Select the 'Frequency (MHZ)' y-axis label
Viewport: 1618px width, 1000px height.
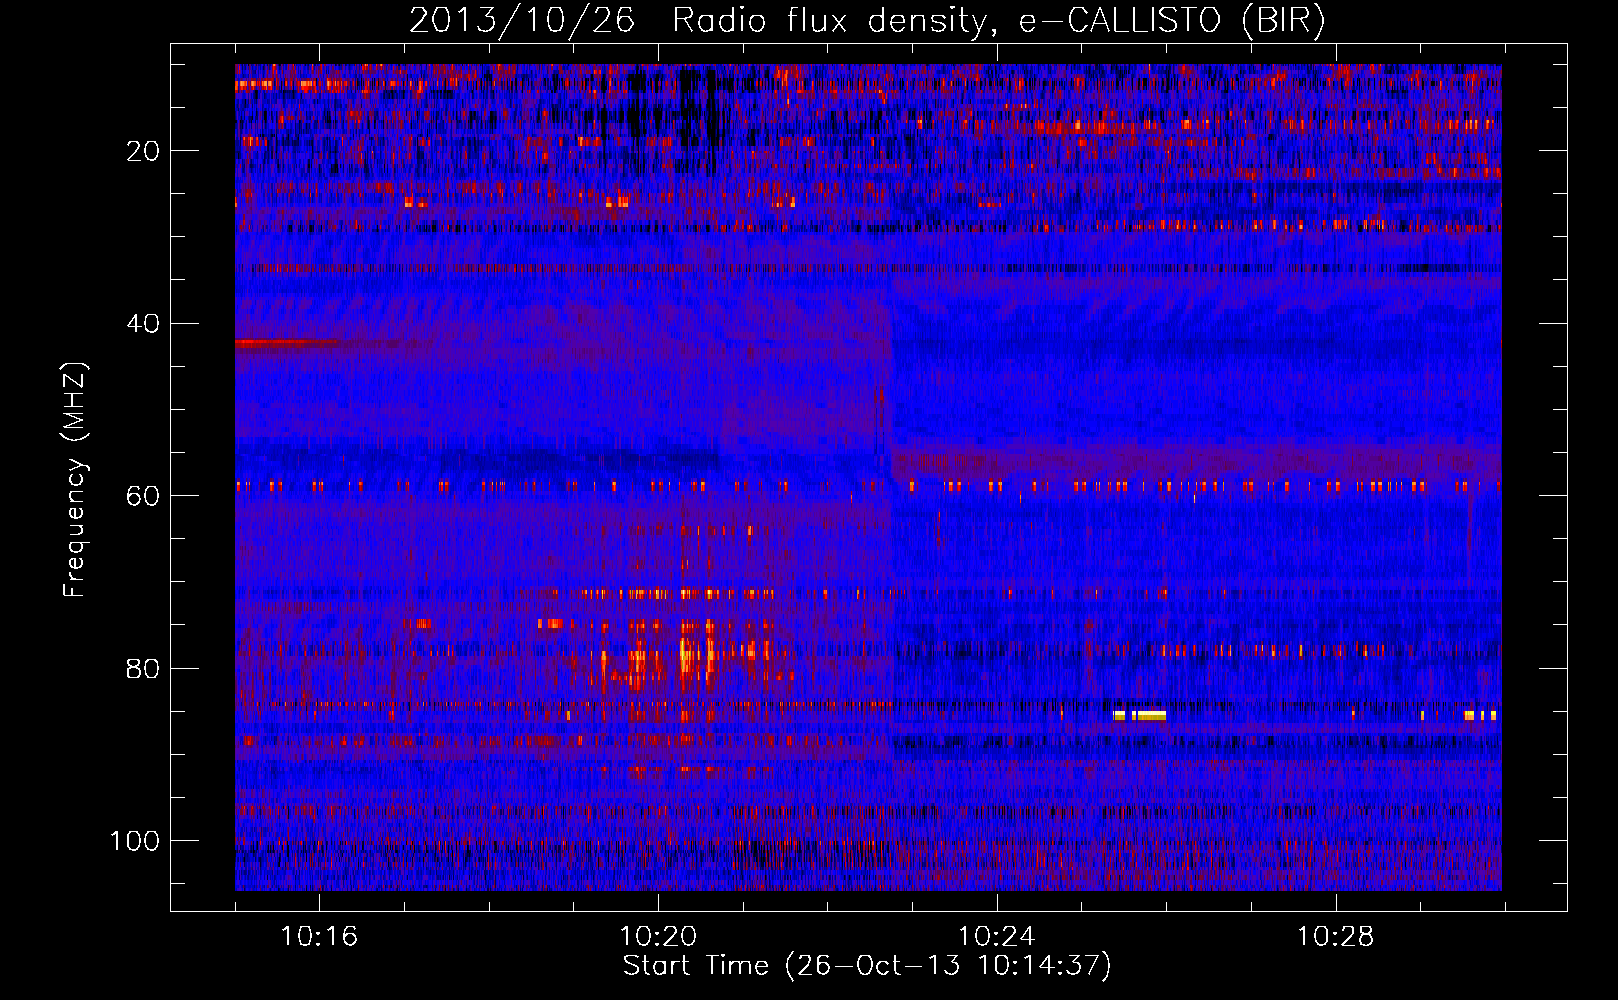pyautogui.click(x=75, y=479)
